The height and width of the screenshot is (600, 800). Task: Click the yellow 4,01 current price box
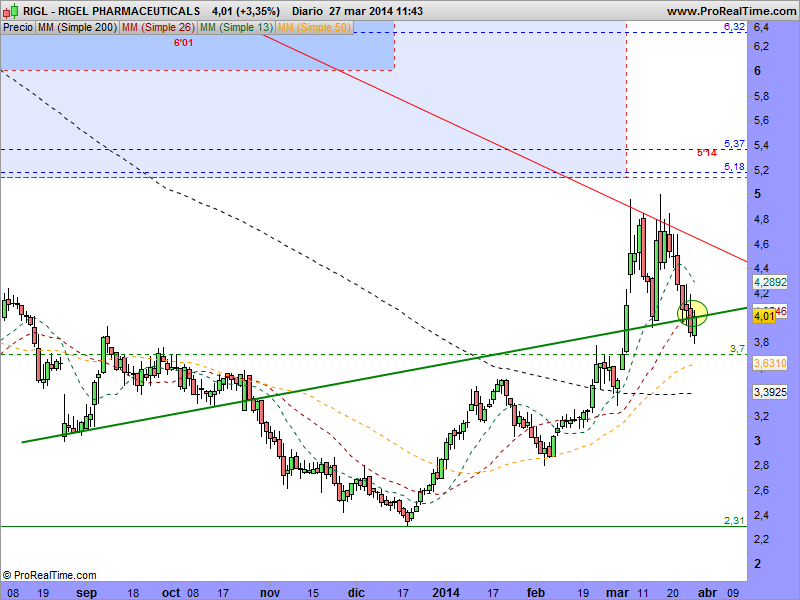[x=764, y=316]
